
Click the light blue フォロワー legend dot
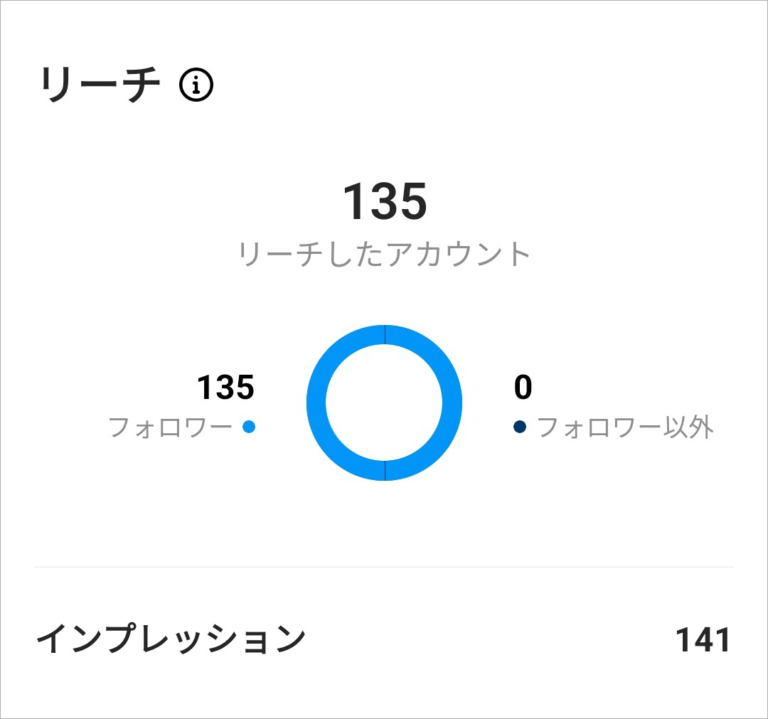click(249, 427)
